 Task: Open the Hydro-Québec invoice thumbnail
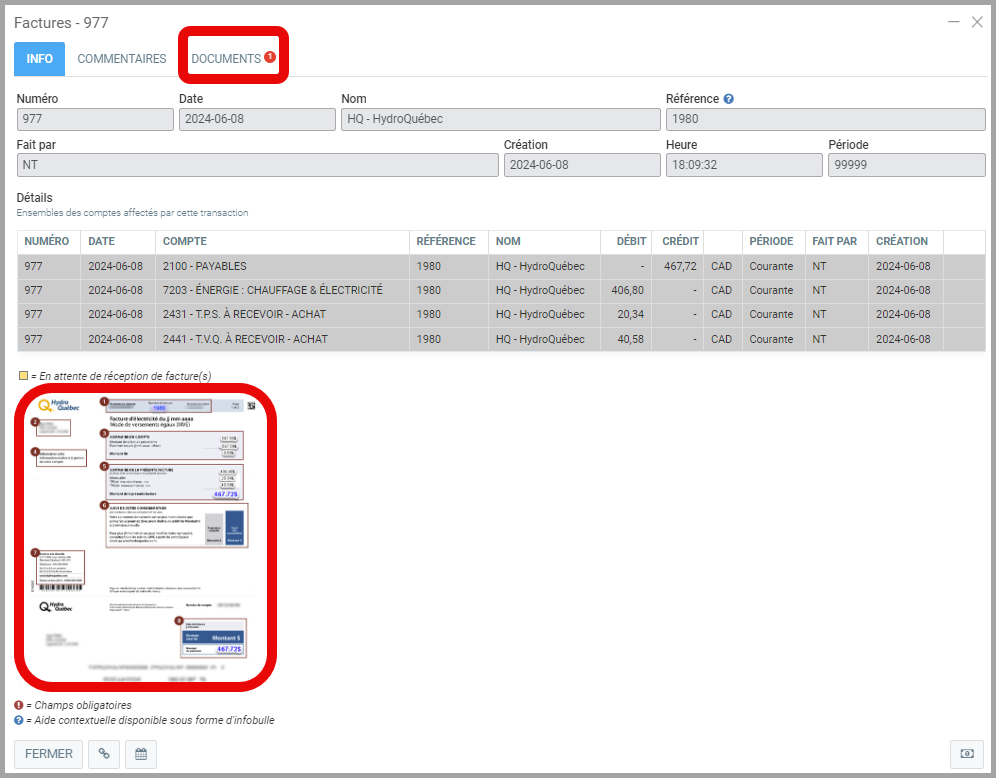click(x=145, y=536)
